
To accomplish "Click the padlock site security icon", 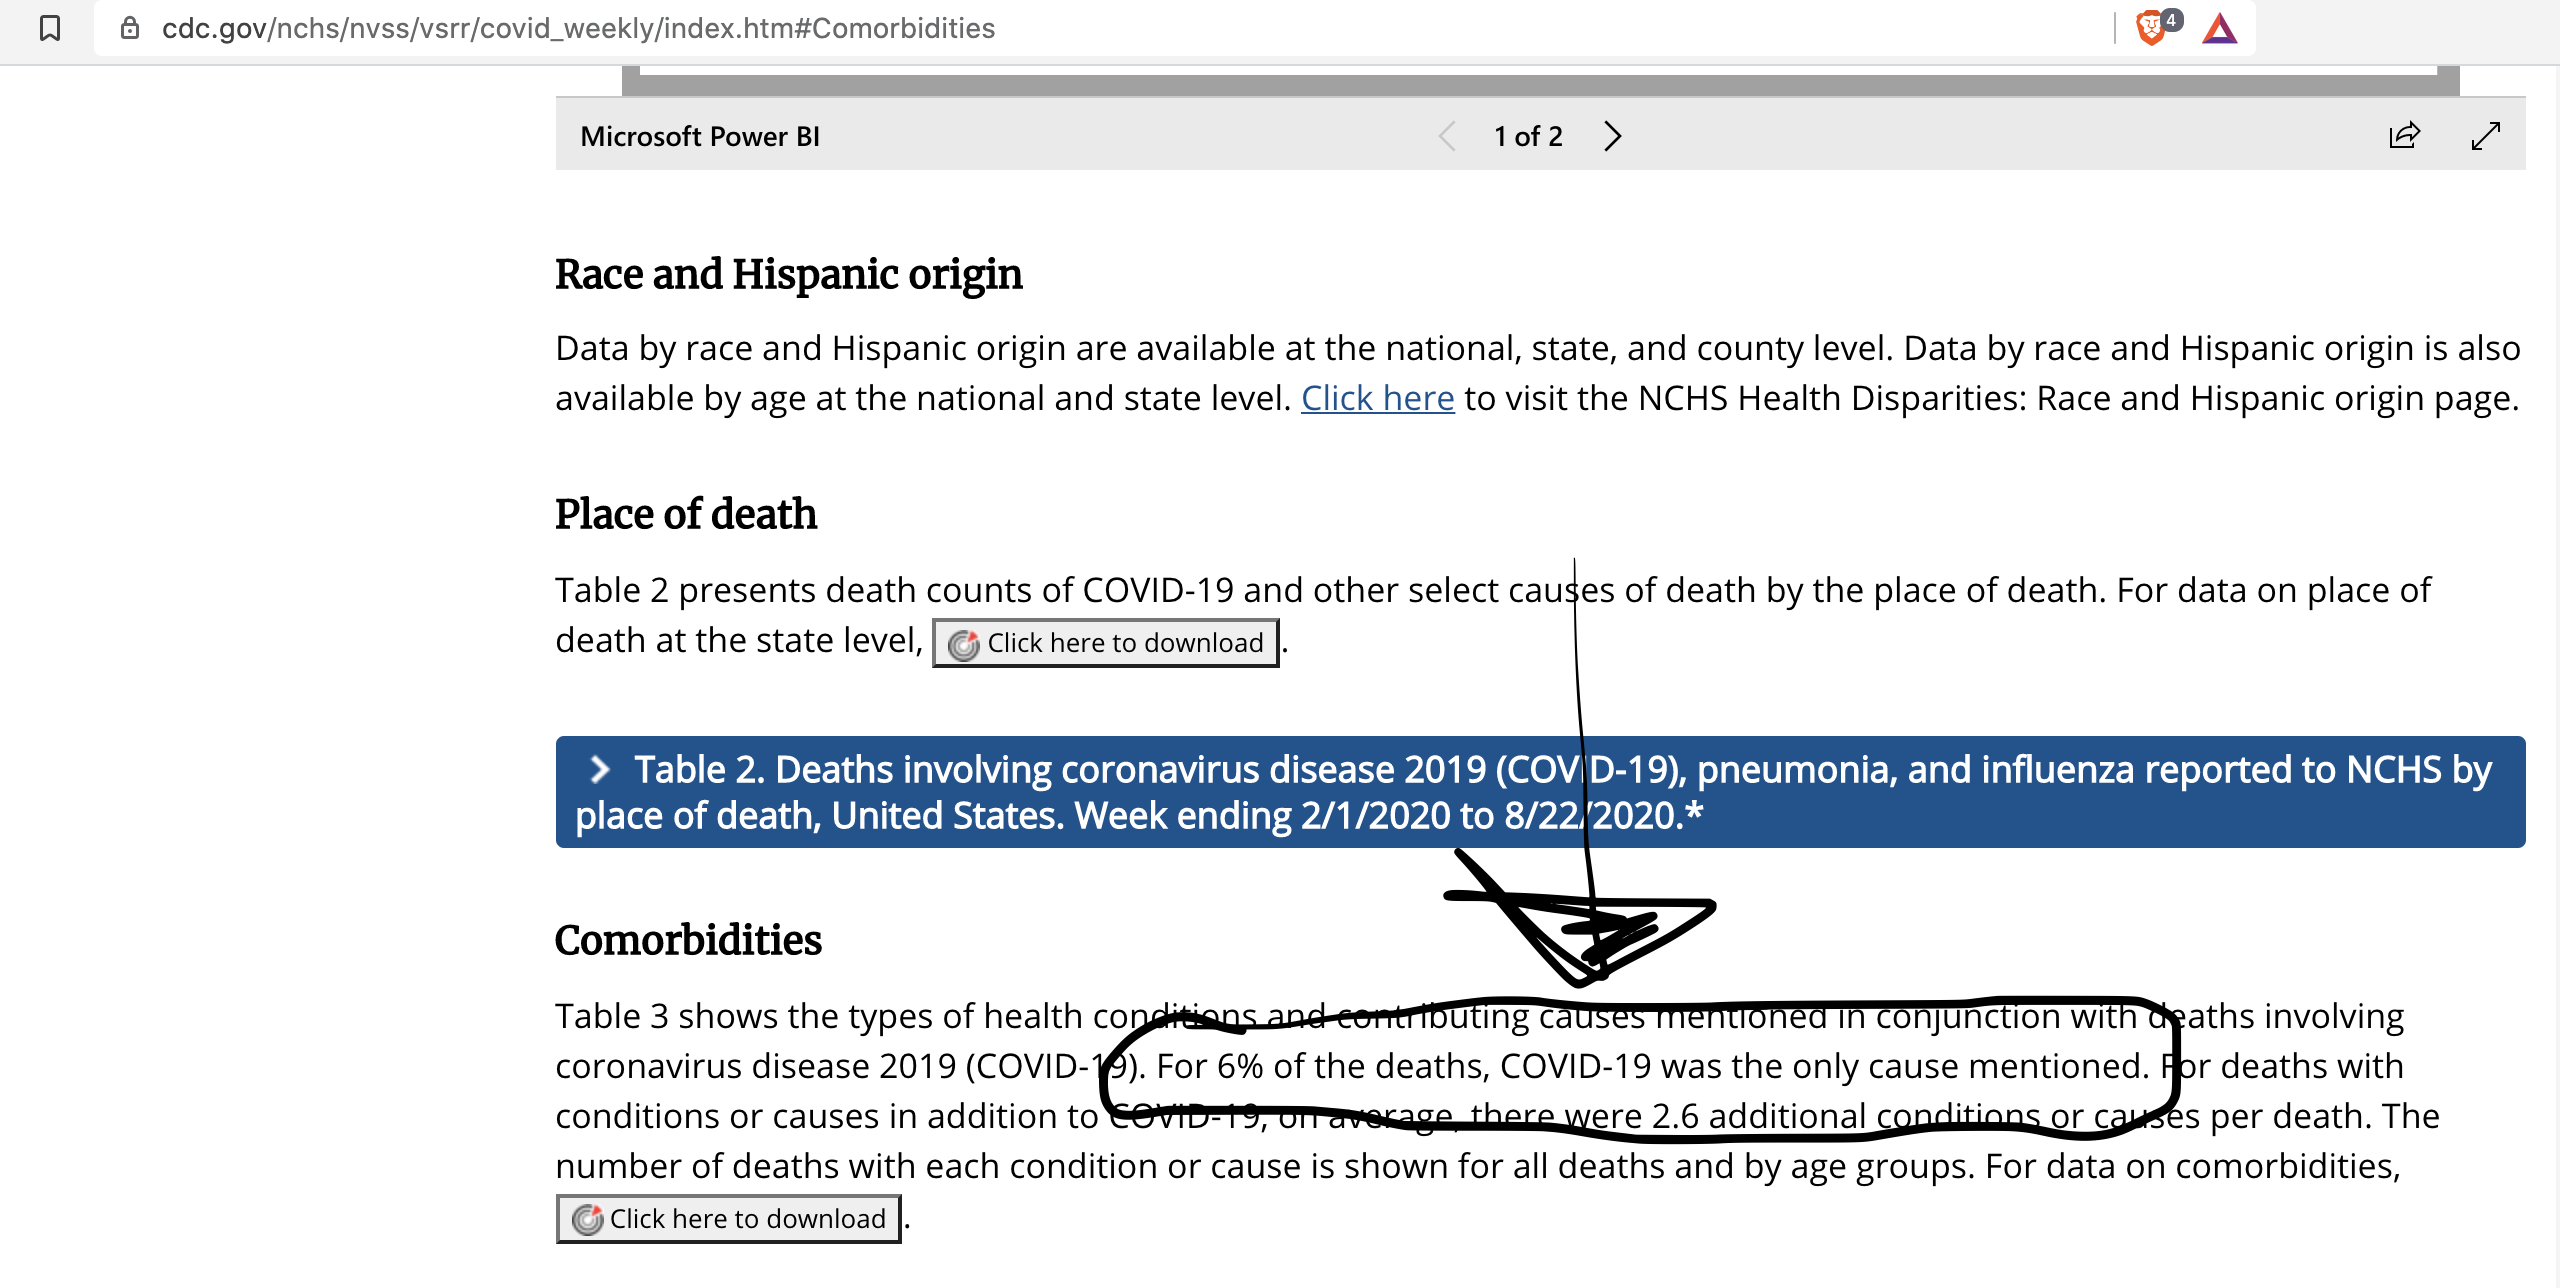I will coord(130,28).
